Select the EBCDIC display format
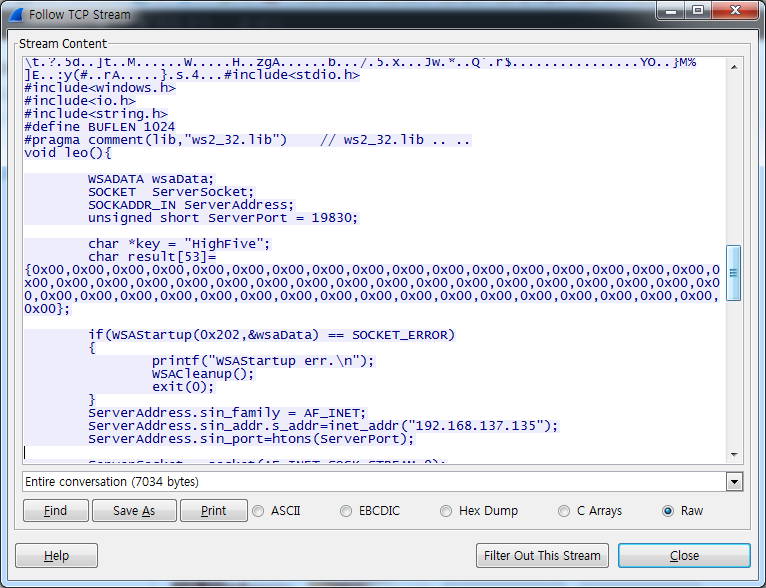 point(347,511)
